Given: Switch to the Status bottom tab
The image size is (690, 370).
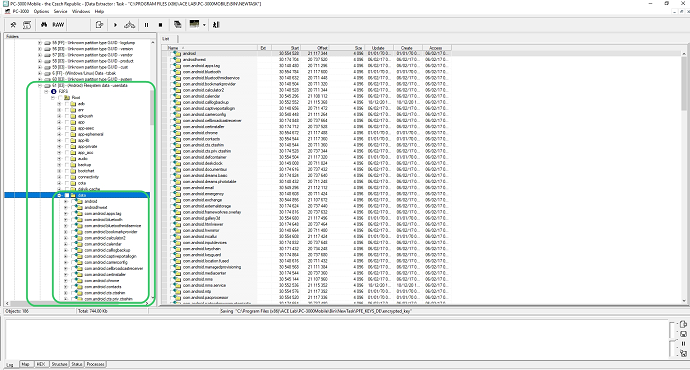Looking at the screenshot, I should point(77,364).
